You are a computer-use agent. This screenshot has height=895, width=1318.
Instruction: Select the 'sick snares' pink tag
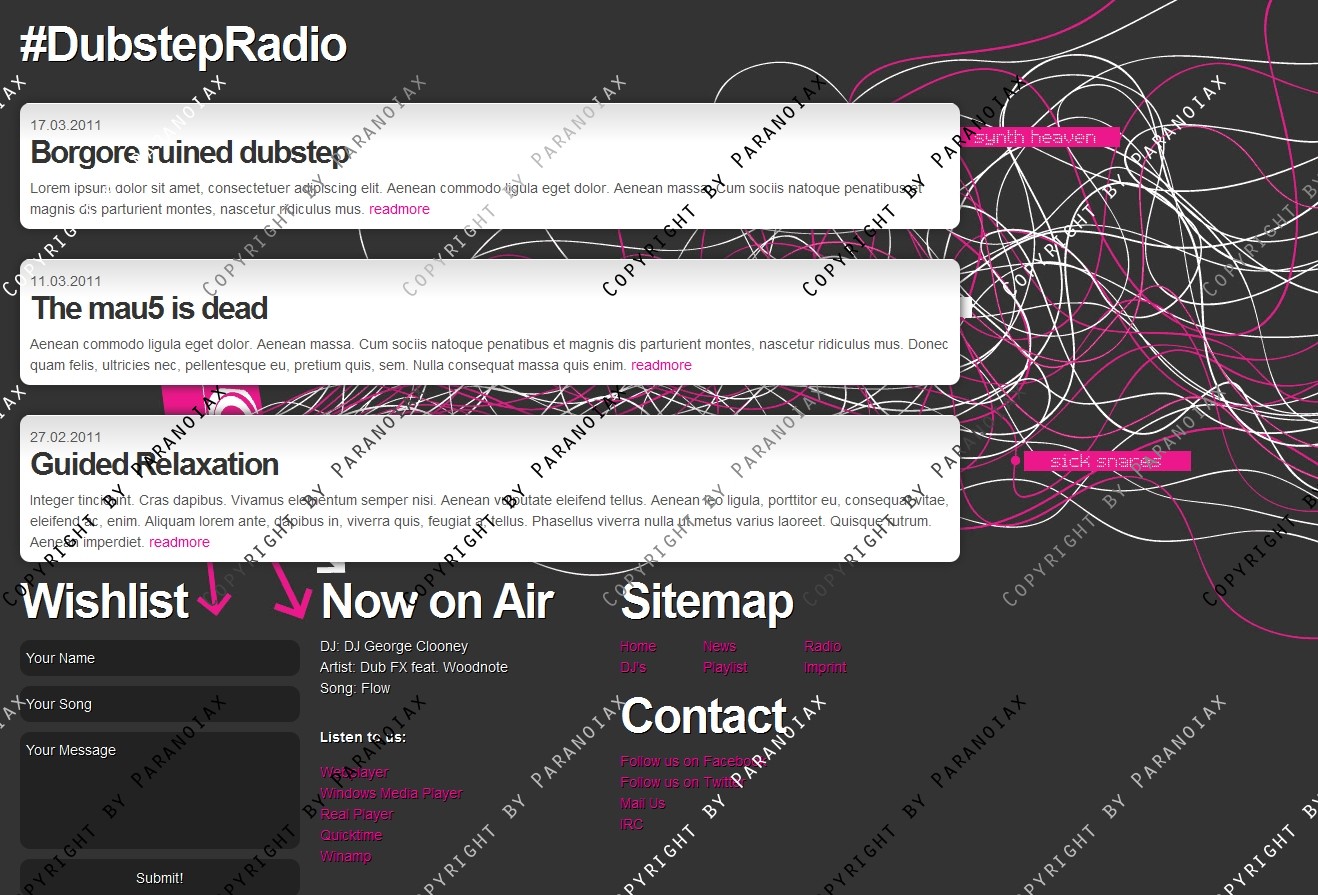(x=1106, y=461)
